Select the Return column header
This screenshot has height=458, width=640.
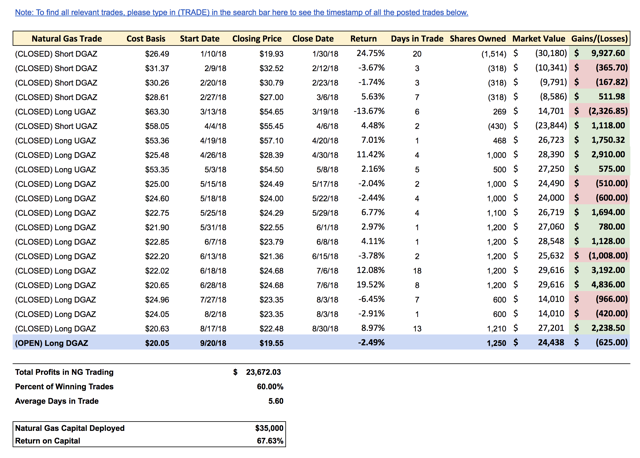tap(363, 39)
